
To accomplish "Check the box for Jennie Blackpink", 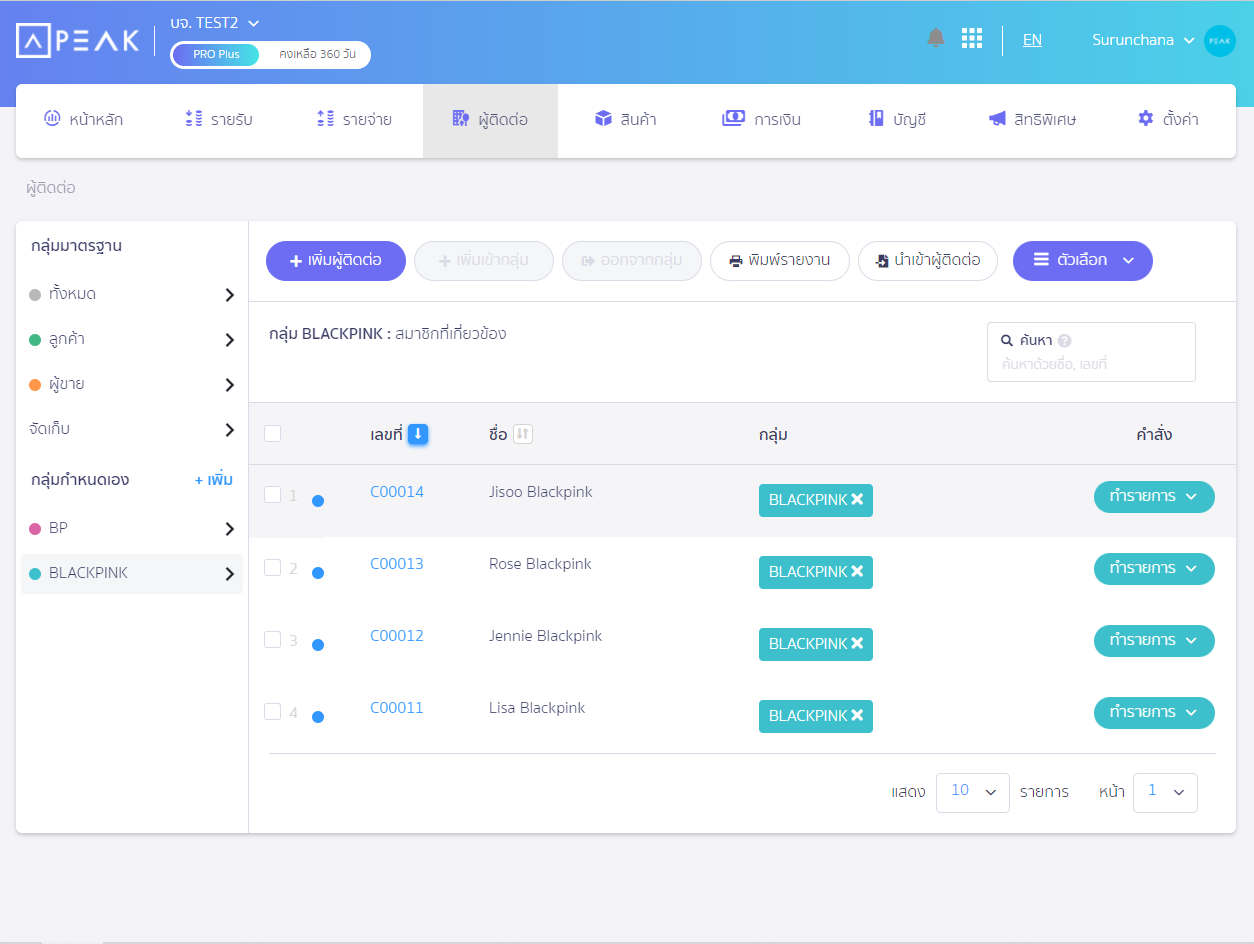I will point(272,639).
